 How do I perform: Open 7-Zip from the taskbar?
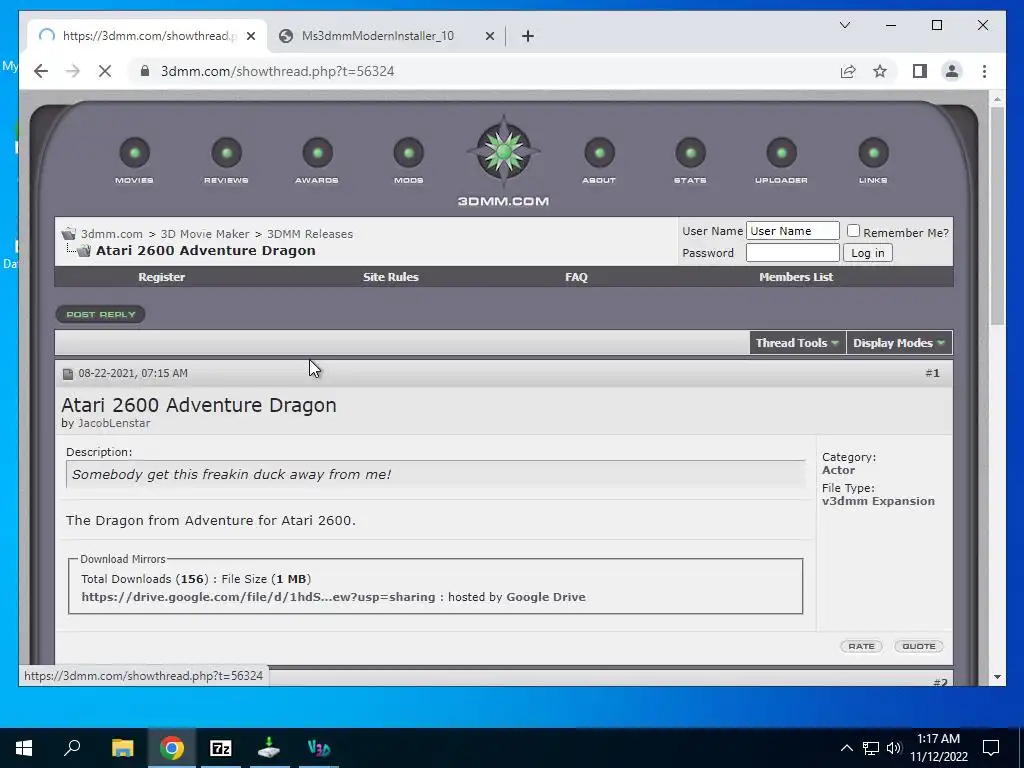tap(221, 748)
